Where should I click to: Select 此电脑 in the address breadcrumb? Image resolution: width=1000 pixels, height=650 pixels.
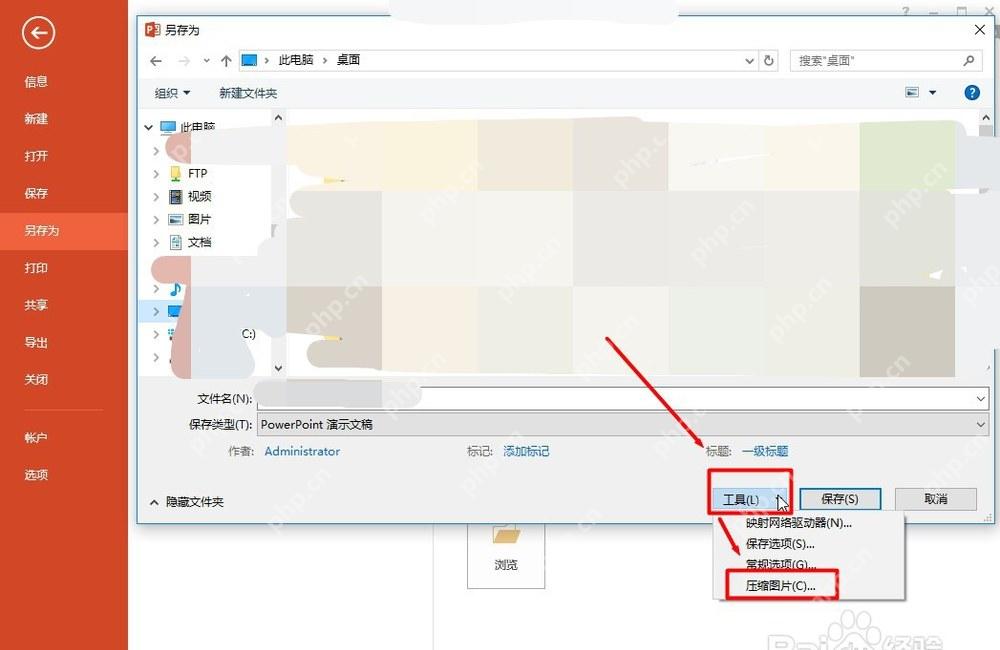pyautogui.click(x=296, y=60)
